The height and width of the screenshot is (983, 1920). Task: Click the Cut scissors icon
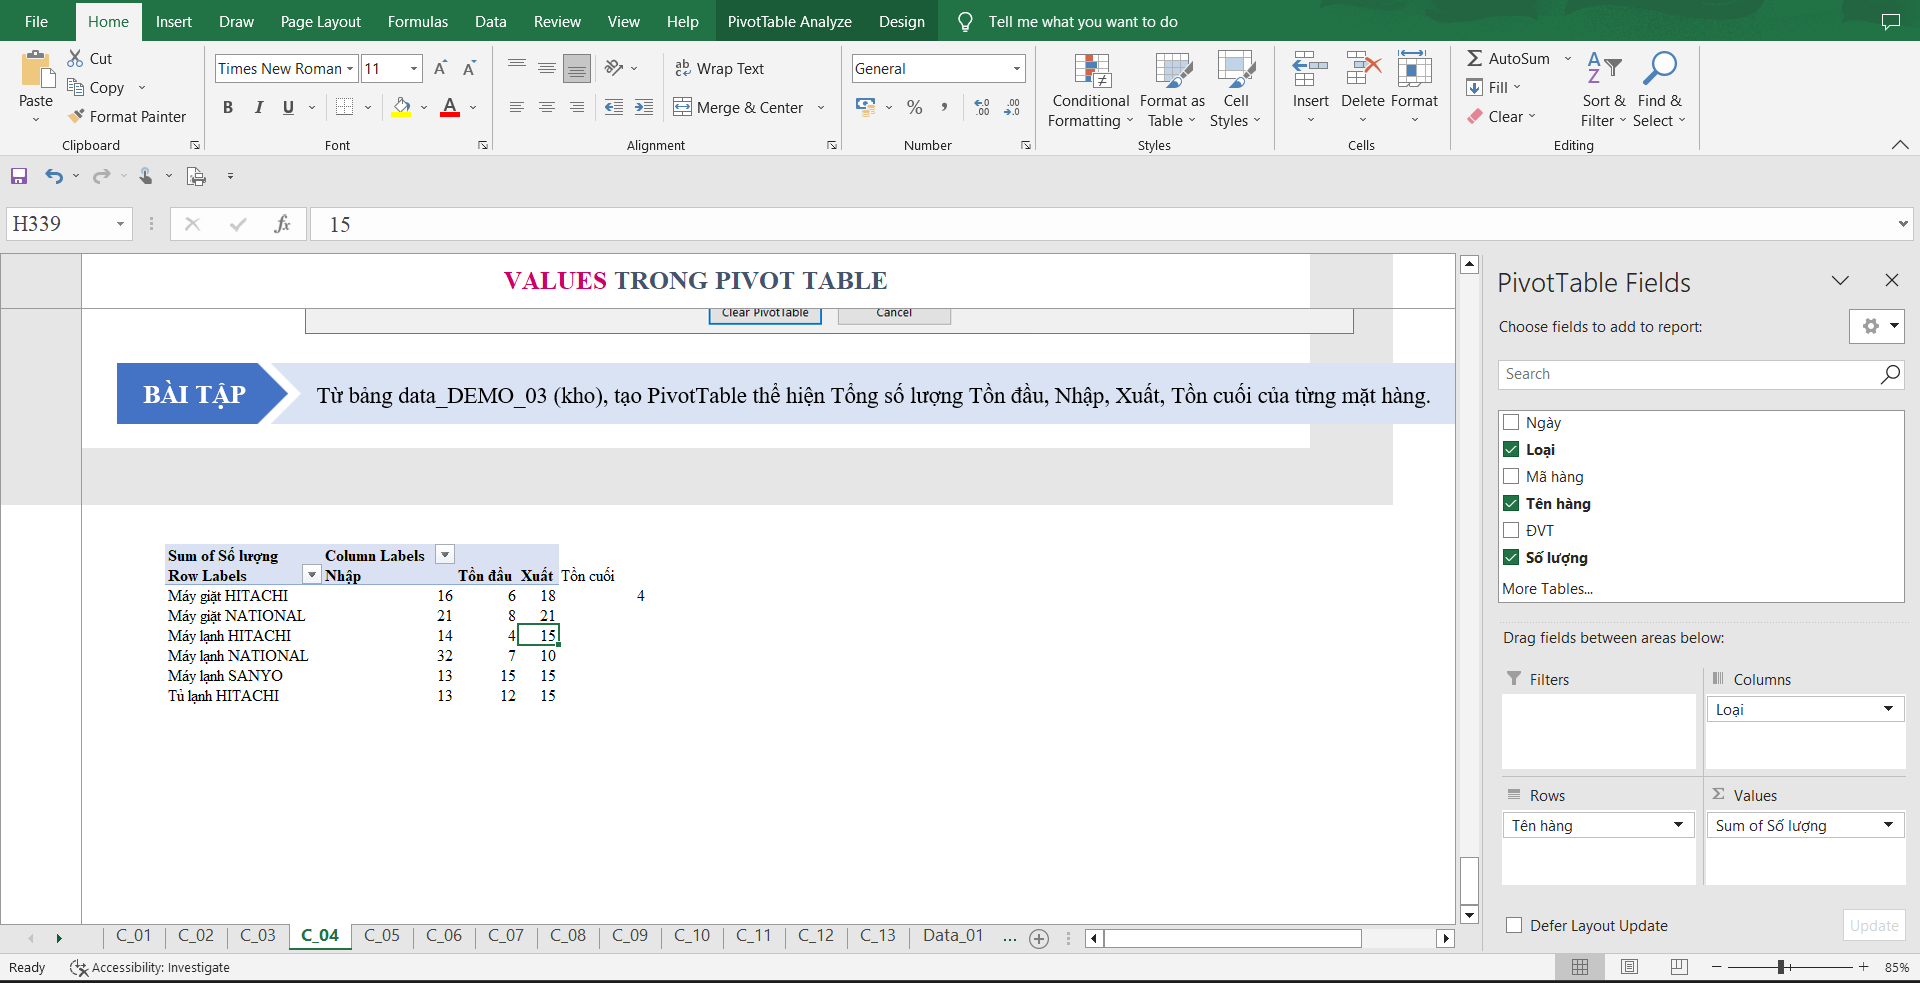point(75,58)
